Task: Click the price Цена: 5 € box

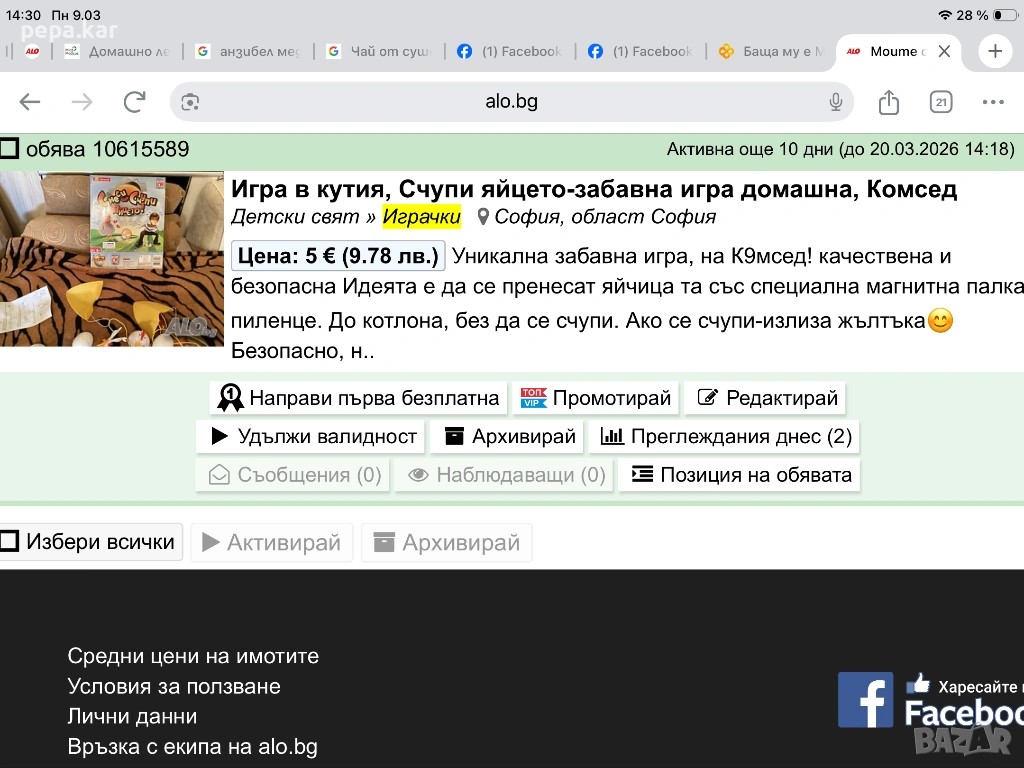Action: pos(338,256)
